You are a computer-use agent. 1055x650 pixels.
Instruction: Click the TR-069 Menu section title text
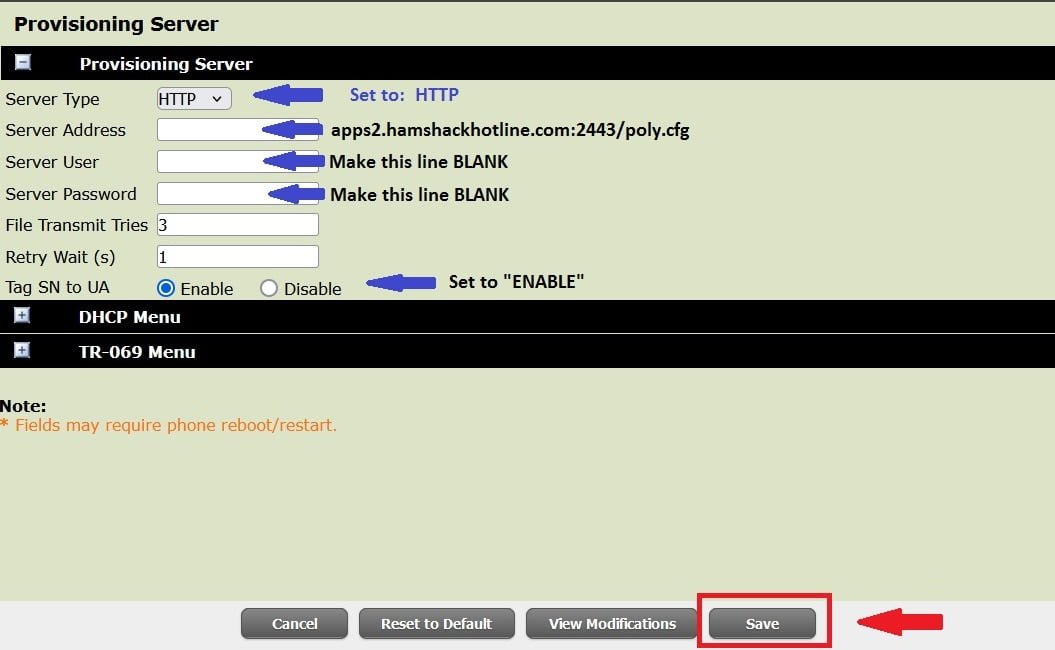coord(137,352)
